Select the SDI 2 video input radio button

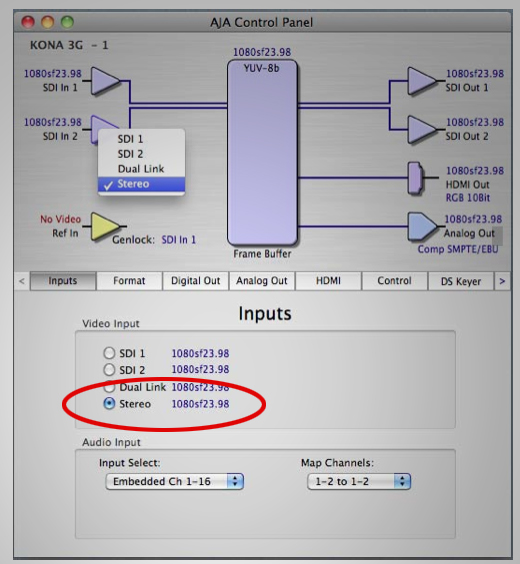tap(109, 369)
